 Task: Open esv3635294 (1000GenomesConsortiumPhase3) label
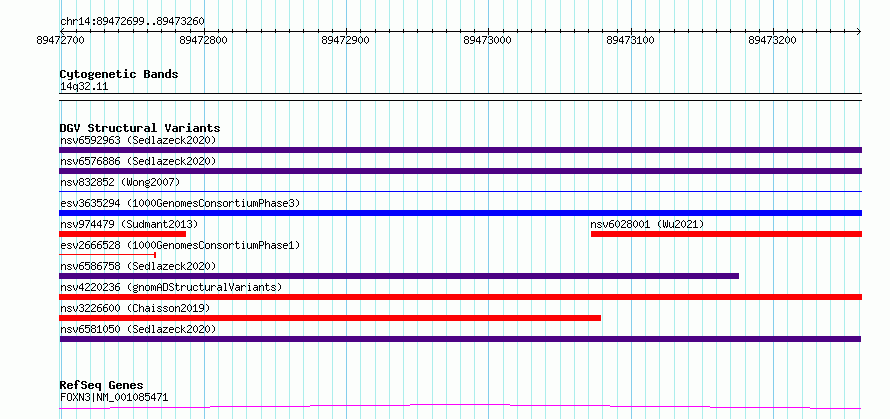pos(179,203)
